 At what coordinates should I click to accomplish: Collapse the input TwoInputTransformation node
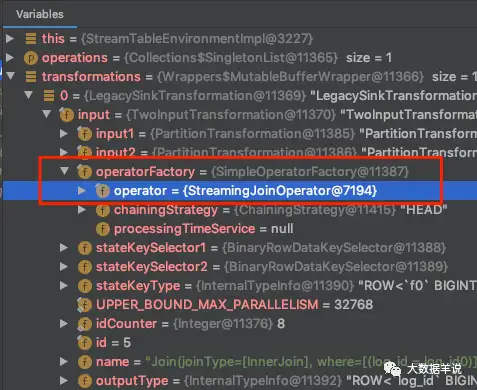[x=47, y=114]
